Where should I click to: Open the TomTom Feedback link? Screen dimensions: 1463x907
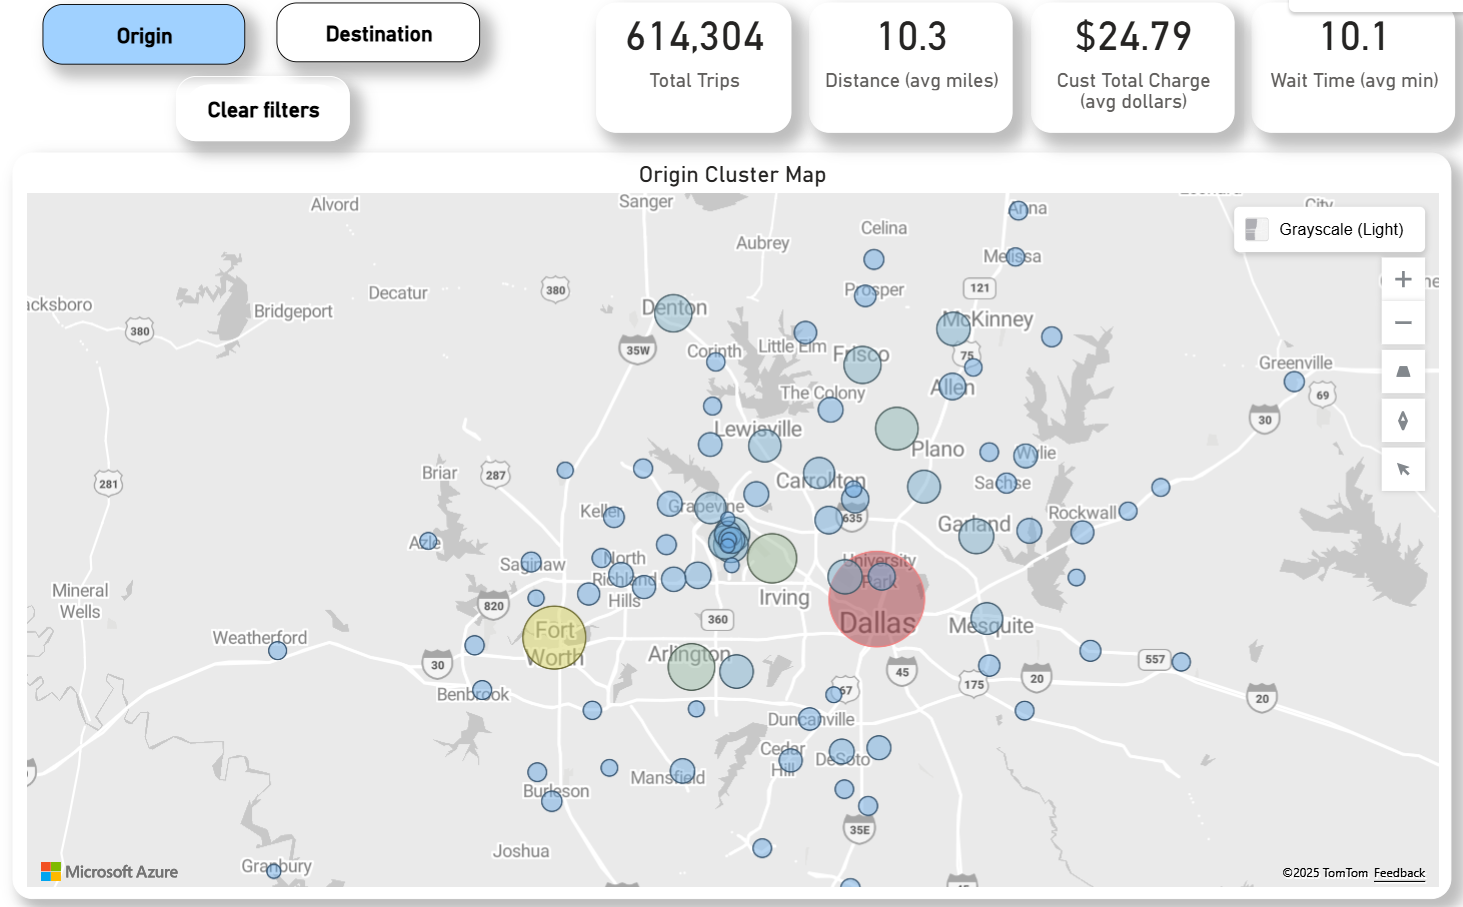point(1398,873)
